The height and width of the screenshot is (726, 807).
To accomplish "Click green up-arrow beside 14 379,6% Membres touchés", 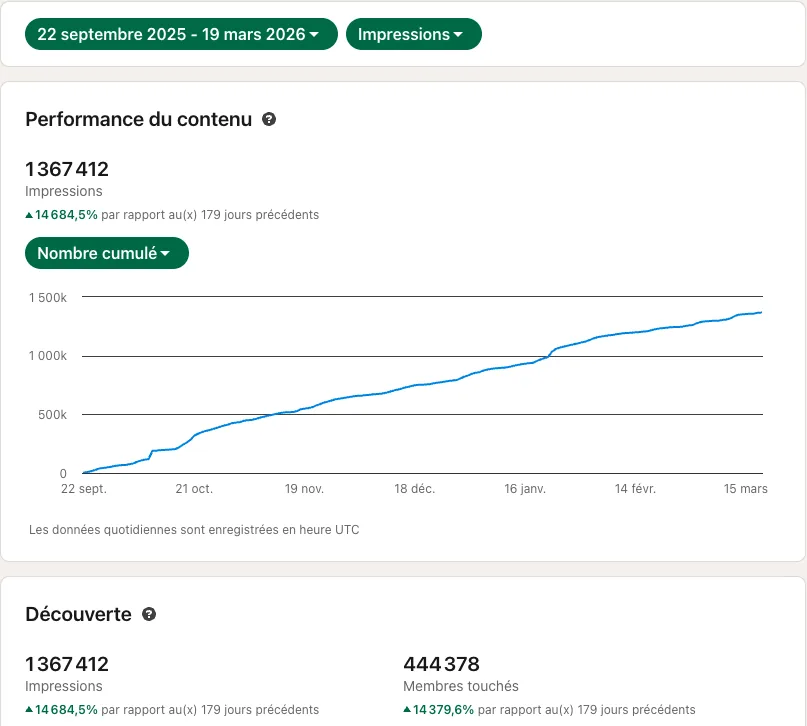I will pyautogui.click(x=407, y=710).
